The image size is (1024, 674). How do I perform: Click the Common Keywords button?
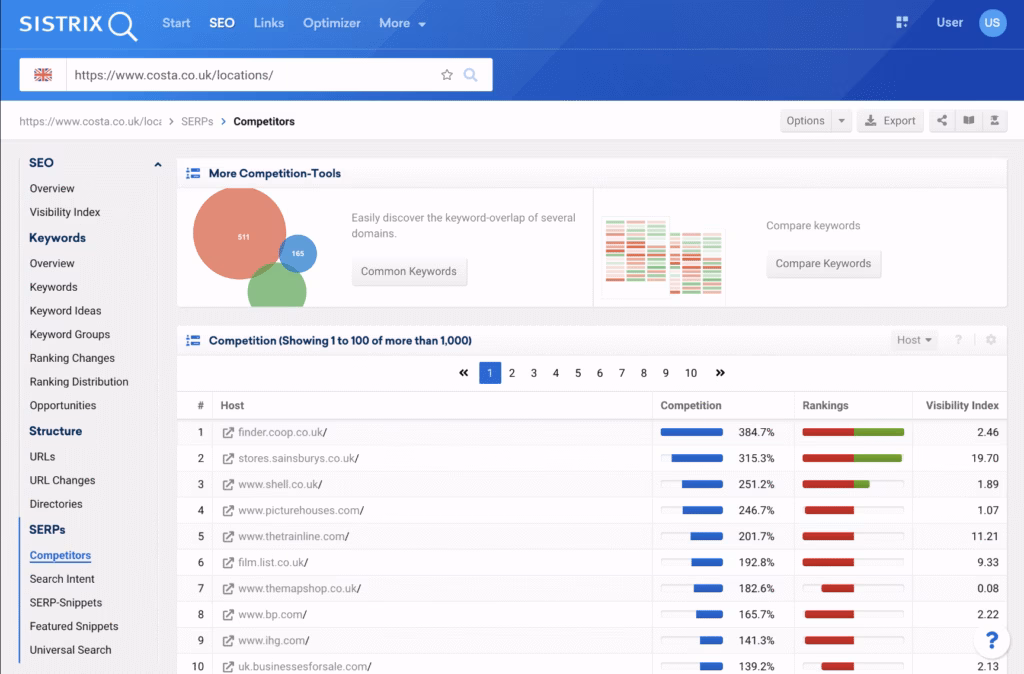(x=409, y=271)
